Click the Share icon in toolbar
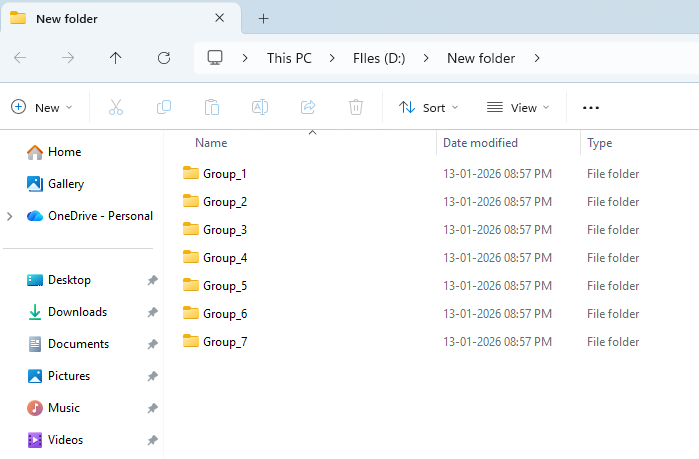 click(x=308, y=107)
